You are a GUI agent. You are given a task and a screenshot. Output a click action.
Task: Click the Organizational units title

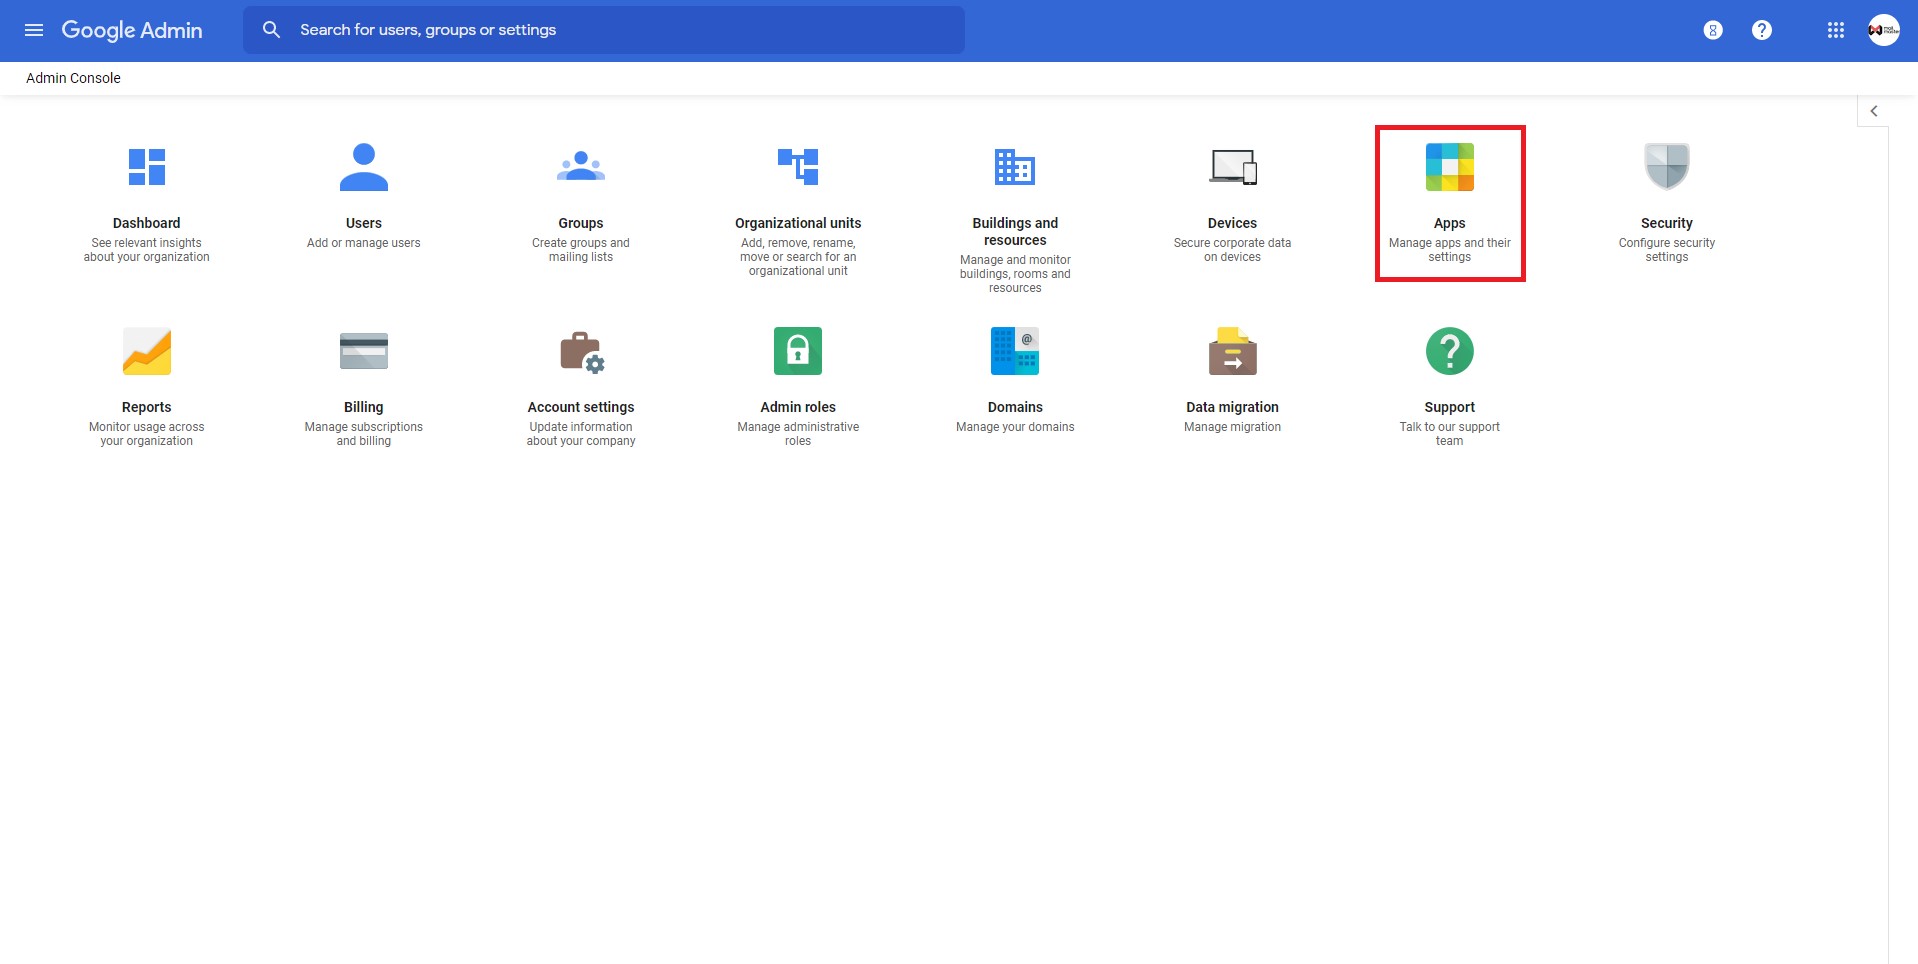point(798,223)
